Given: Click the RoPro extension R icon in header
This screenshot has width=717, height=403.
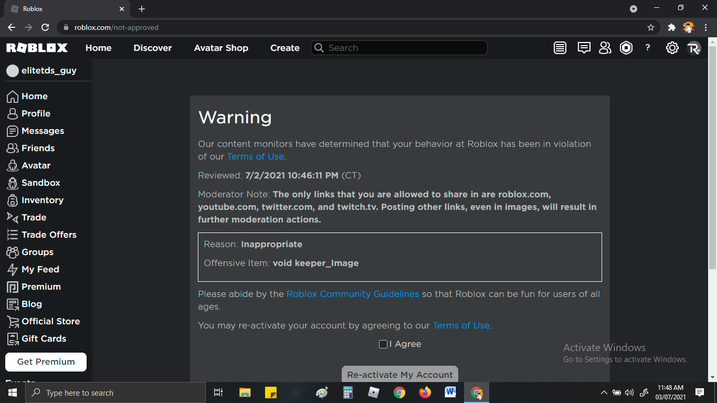Looking at the screenshot, I should [x=694, y=48].
